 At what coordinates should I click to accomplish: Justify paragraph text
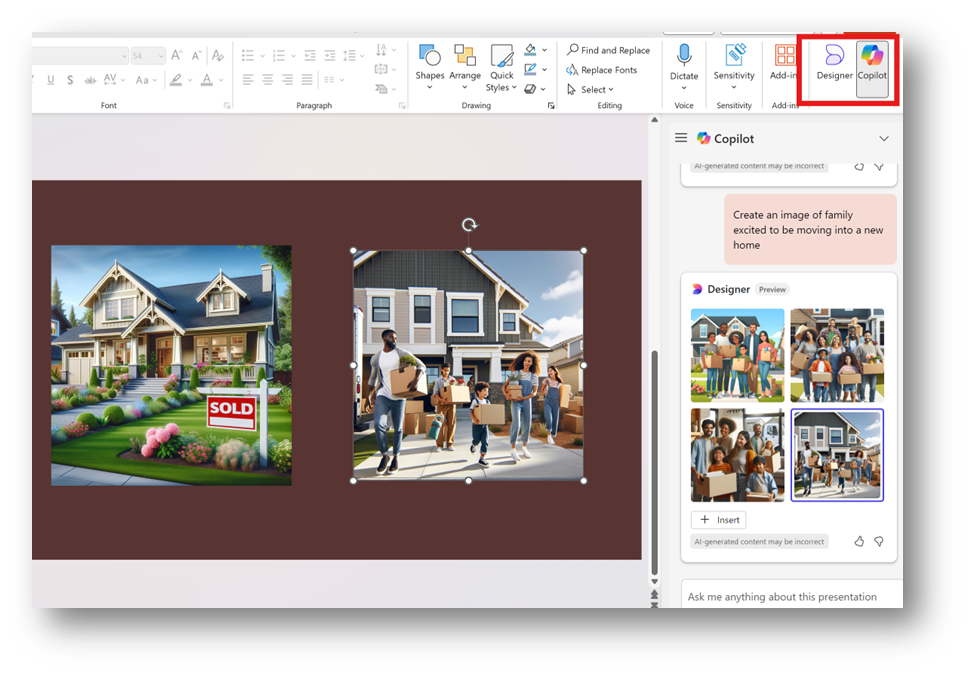point(307,79)
